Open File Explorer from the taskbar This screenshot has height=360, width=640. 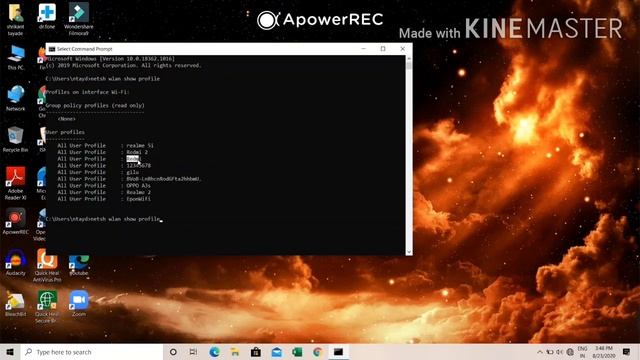tap(235, 352)
